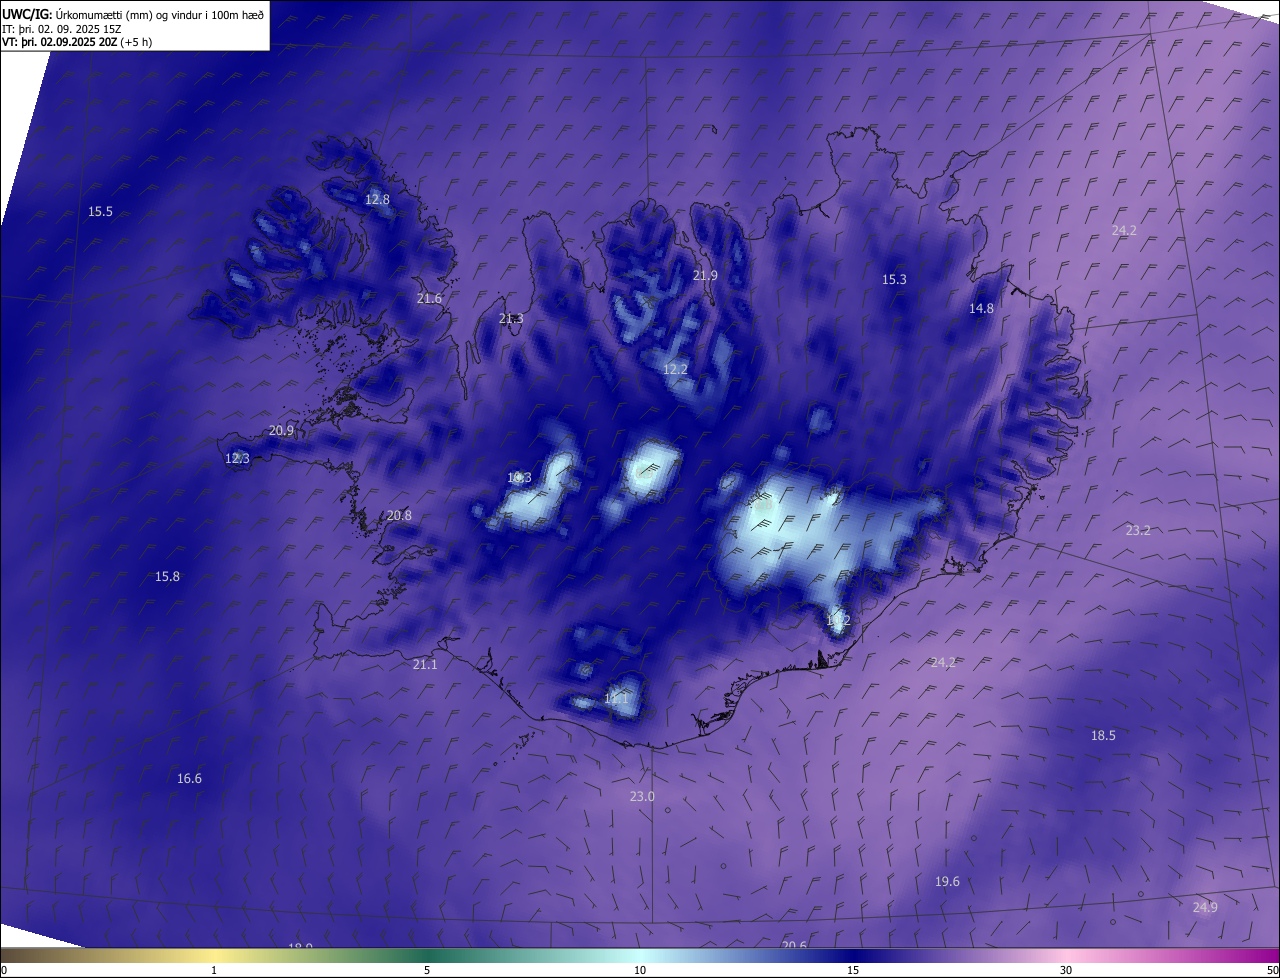Image resolution: width=1280 pixels, height=978 pixels.
Task: Click the 12.8 value in the Westfjords
Action: point(377,199)
